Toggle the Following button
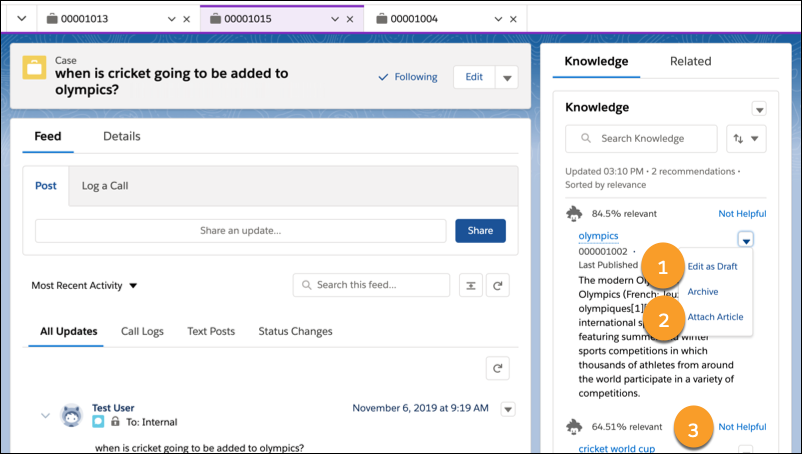Viewport: 802px width, 454px height. [408, 77]
